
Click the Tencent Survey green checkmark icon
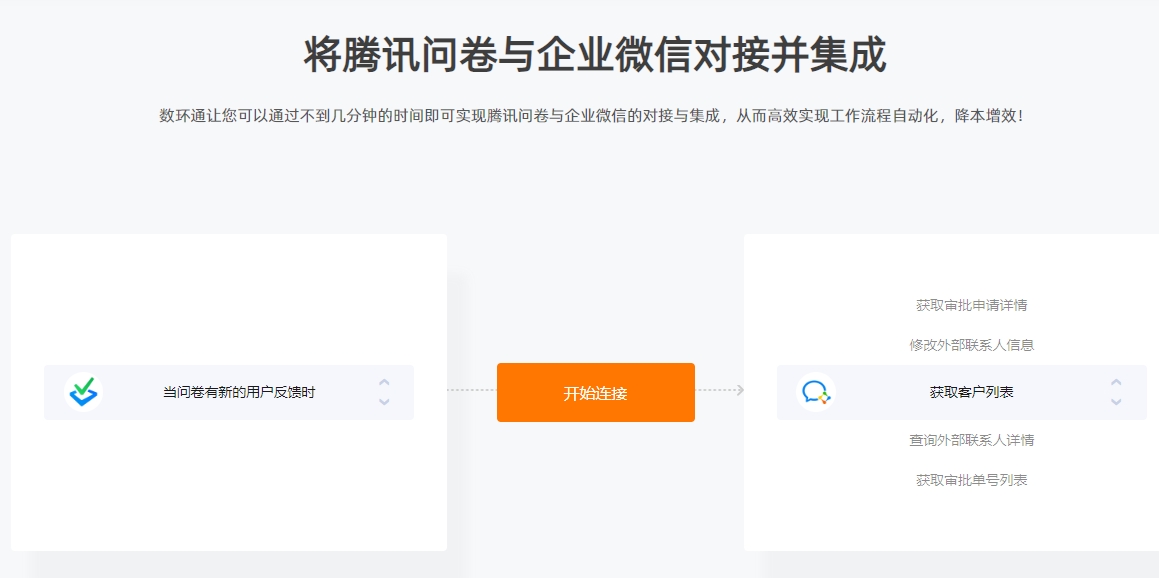[x=84, y=392]
